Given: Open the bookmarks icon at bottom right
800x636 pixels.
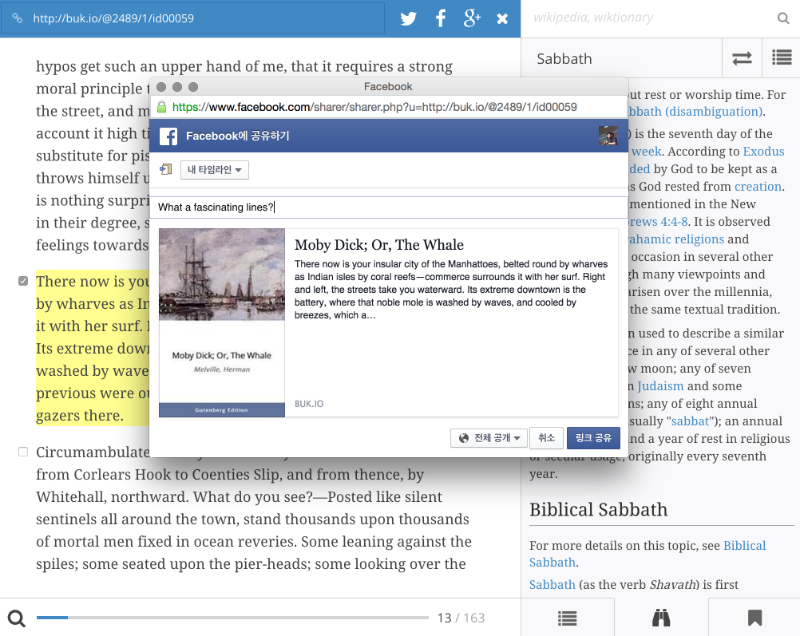Looking at the screenshot, I should click(755, 618).
